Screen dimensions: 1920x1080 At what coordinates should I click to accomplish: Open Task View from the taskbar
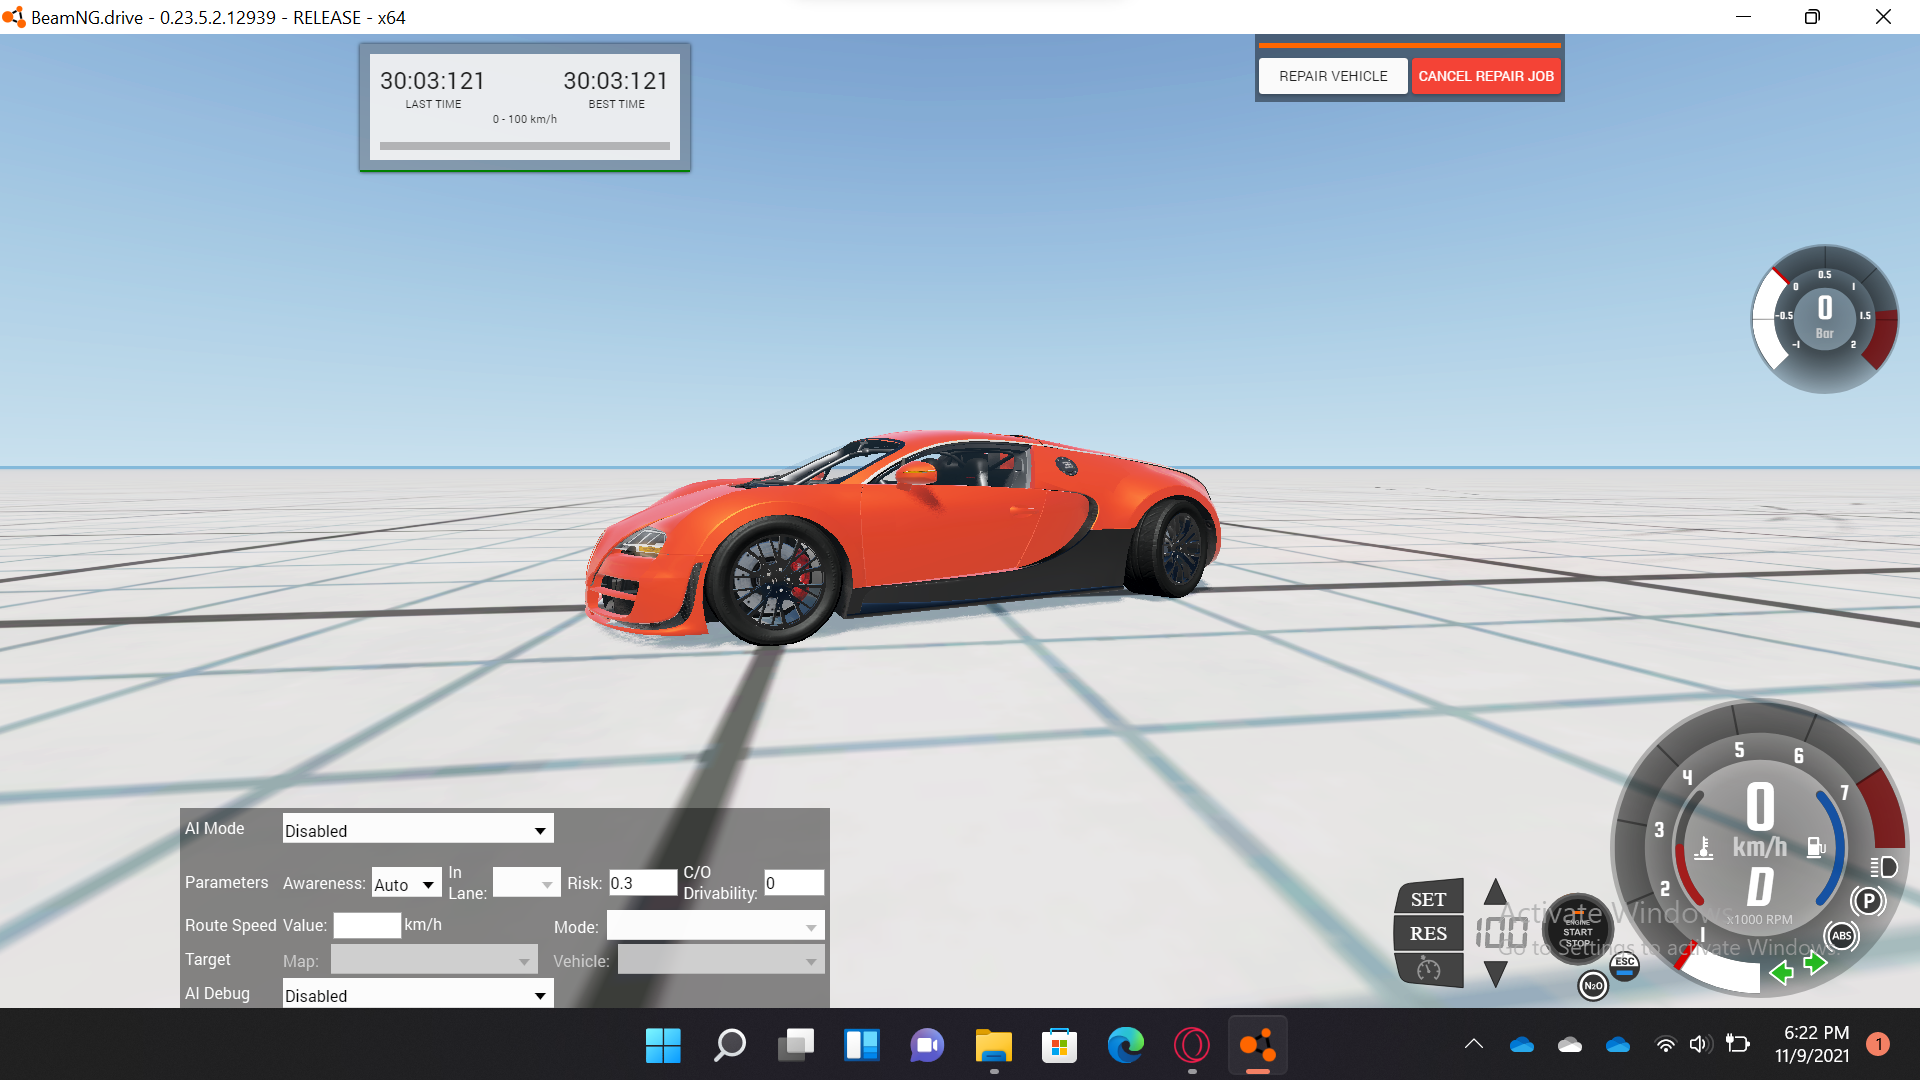[x=796, y=1045]
